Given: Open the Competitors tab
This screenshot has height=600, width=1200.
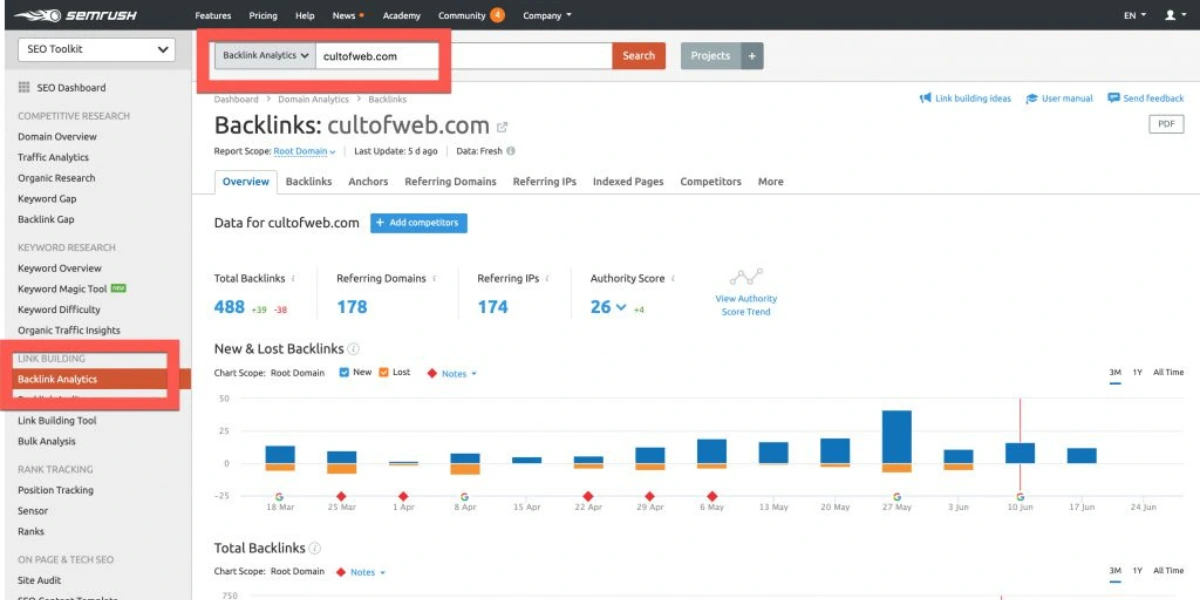Looking at the screenshot, I should pos(711,182).
